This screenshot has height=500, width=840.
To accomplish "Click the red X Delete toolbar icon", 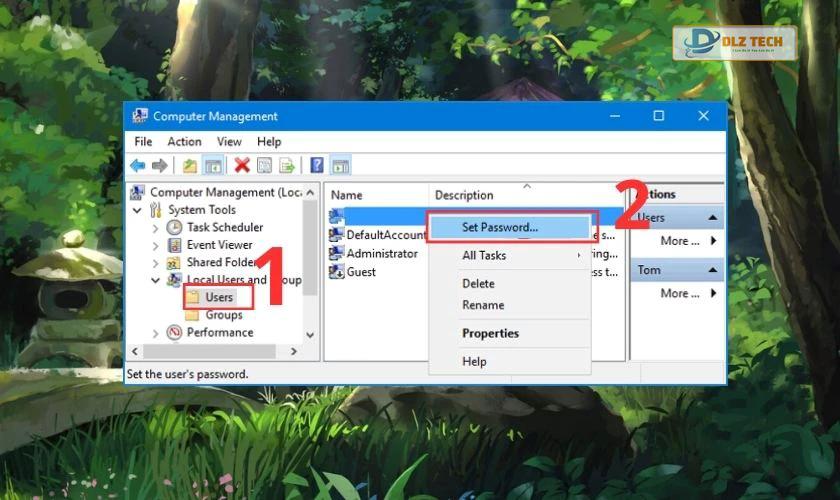I will point(242,166).
